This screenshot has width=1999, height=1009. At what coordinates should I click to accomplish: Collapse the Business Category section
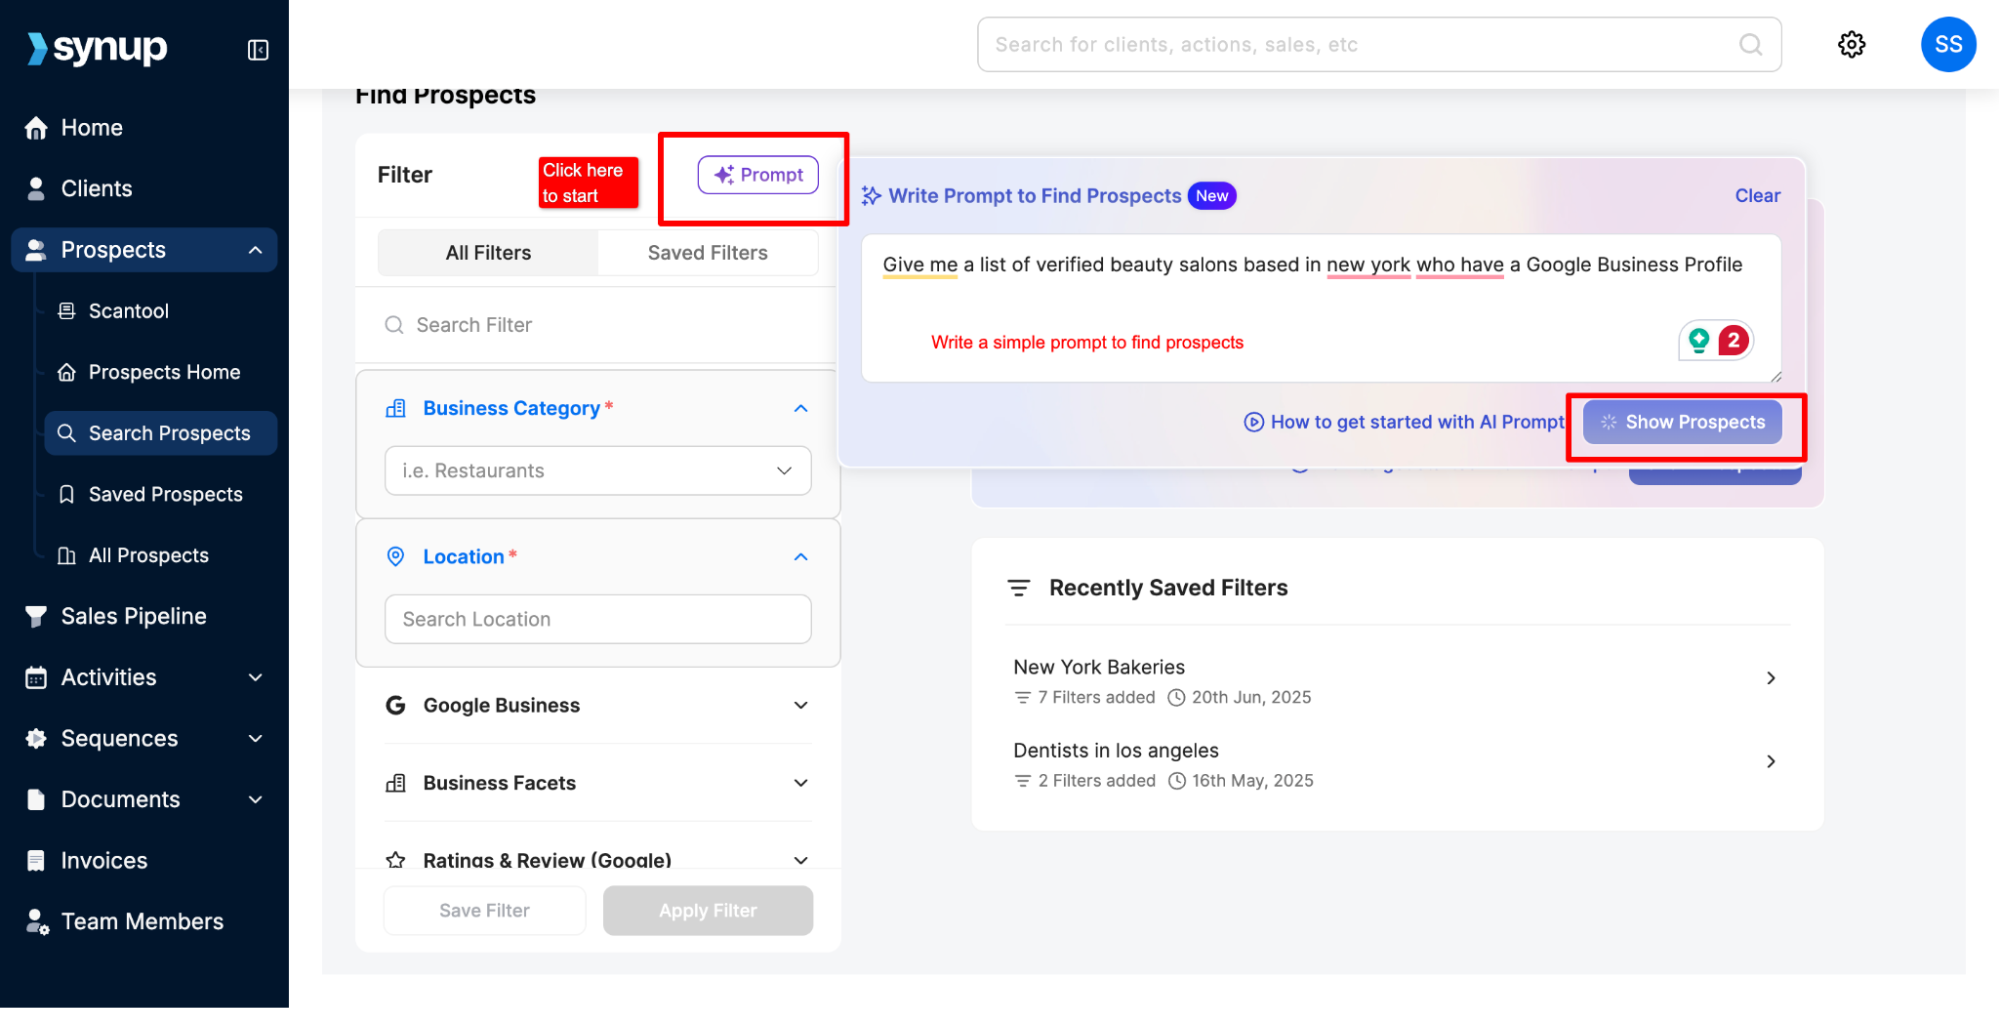pyautogui.click(x=801, y=408)
